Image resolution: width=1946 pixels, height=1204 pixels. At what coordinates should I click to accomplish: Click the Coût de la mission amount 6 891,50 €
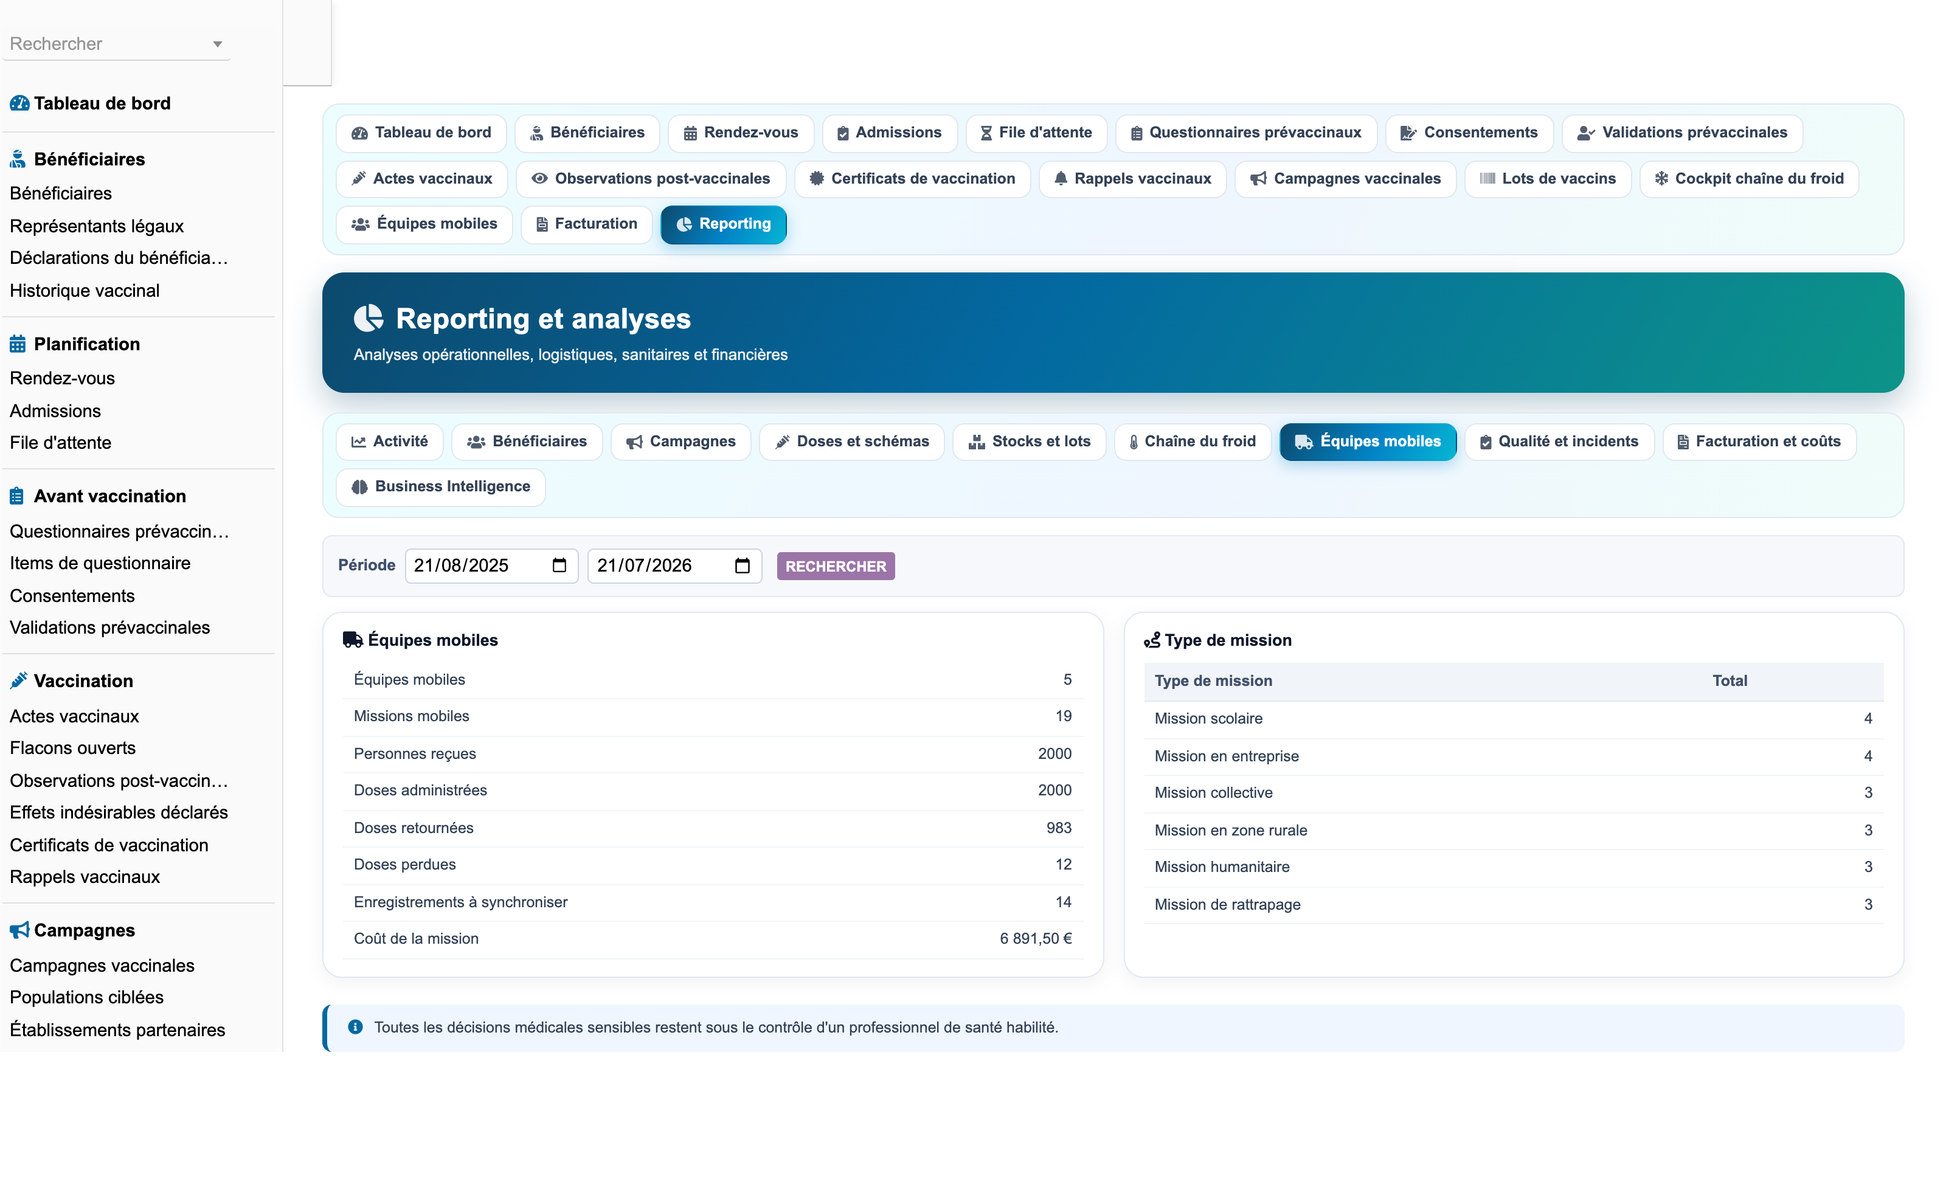[1036, 939]
